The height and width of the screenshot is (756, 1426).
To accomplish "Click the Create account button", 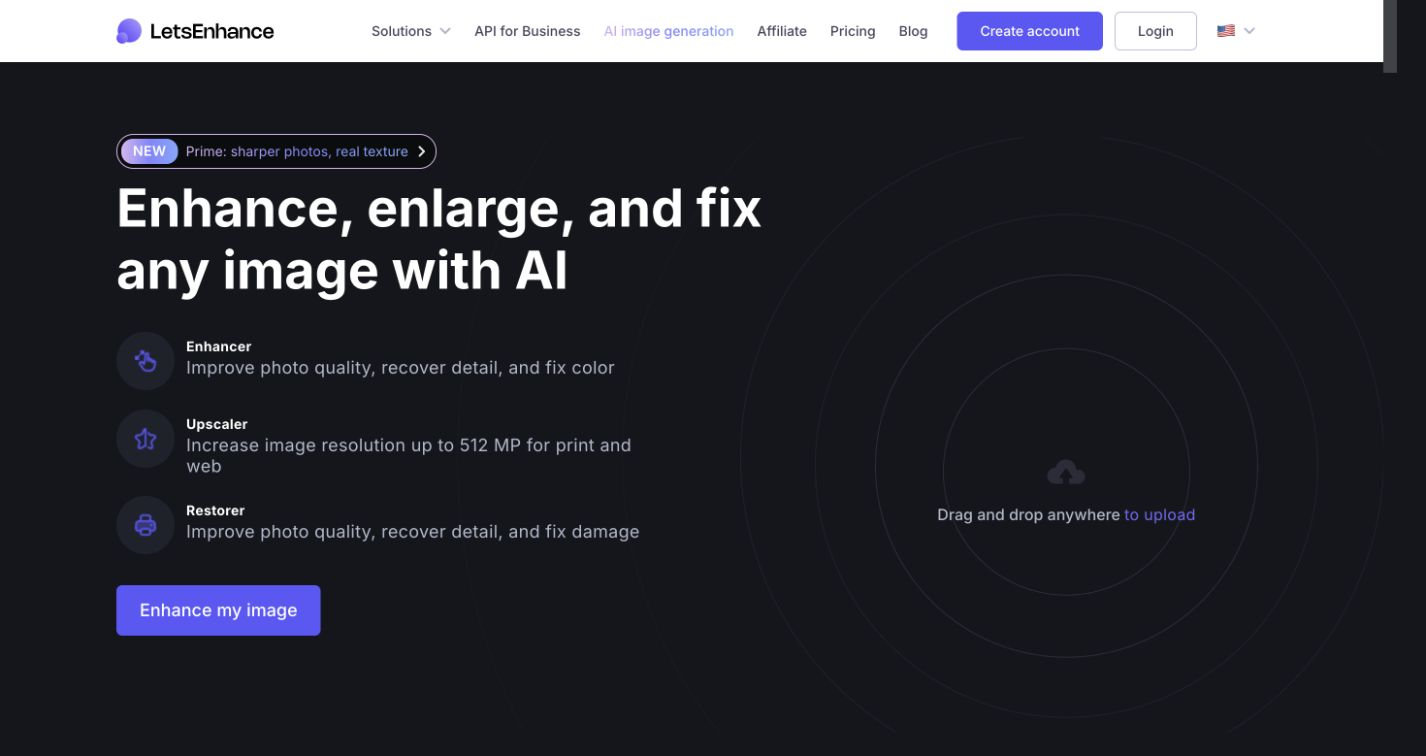I will tap(1030, 31).
